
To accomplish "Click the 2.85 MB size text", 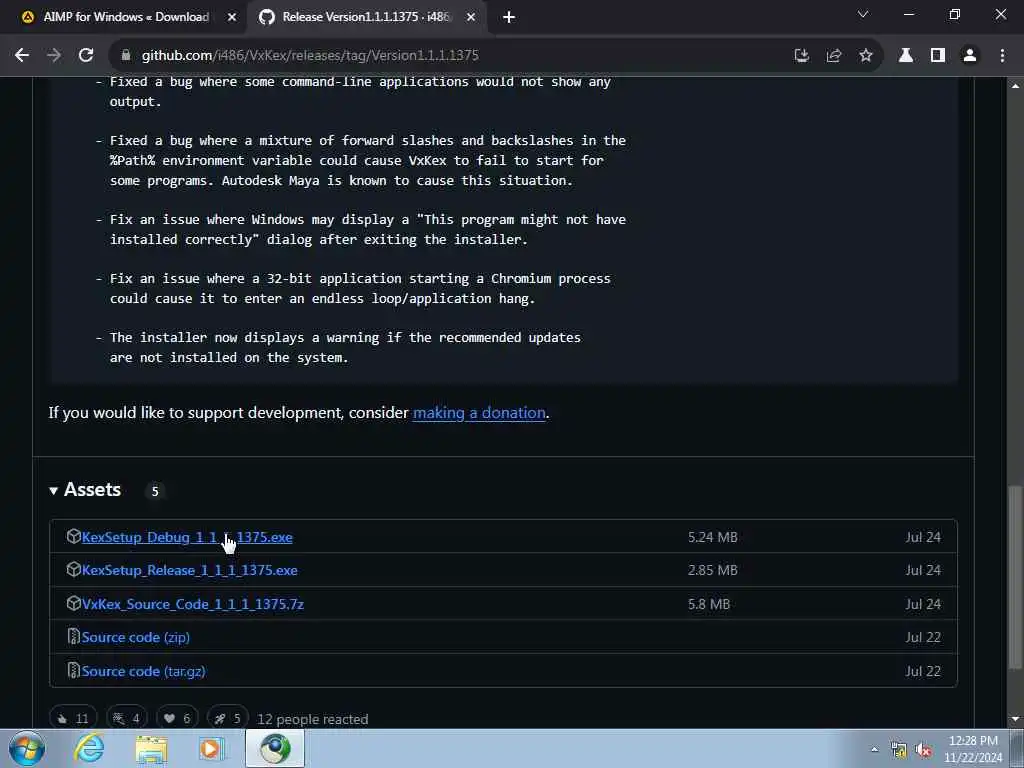I will (712, 570).
